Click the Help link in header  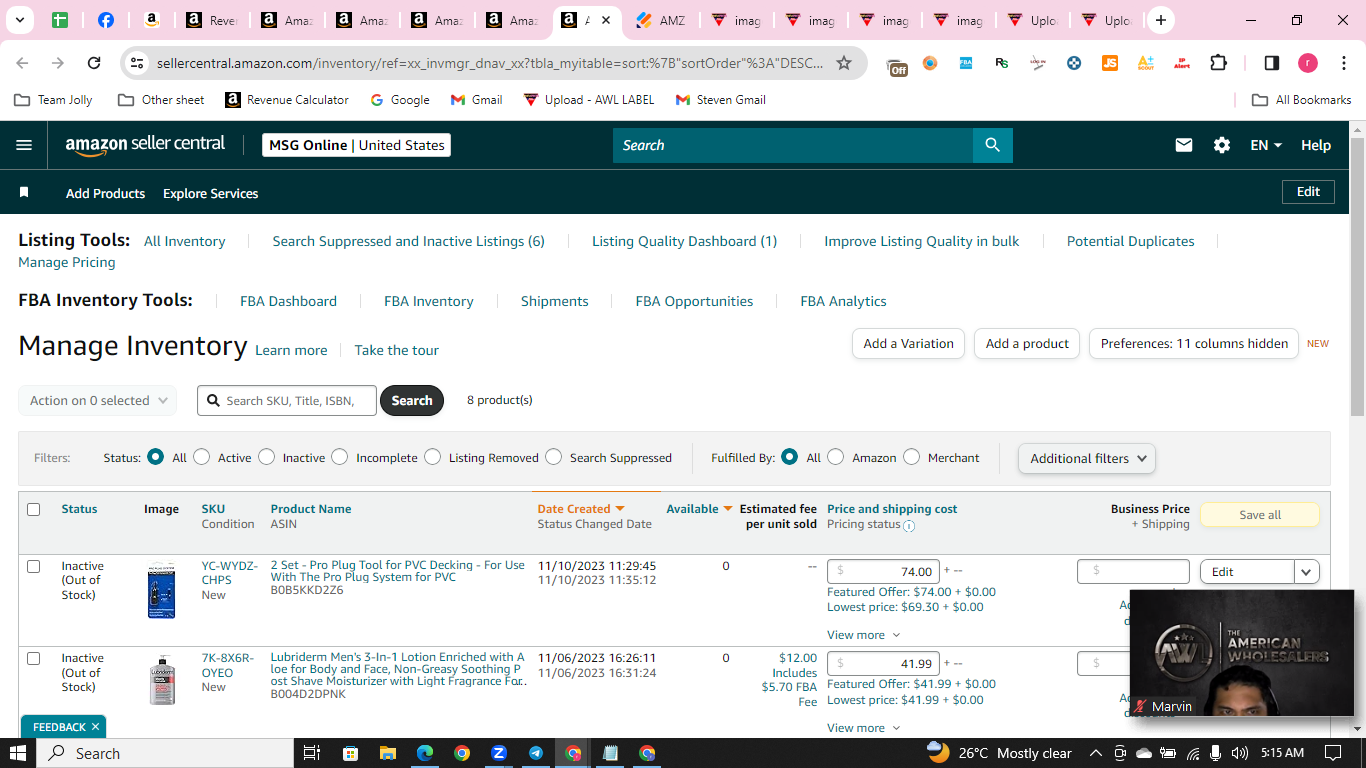(x=1316, y=145)
